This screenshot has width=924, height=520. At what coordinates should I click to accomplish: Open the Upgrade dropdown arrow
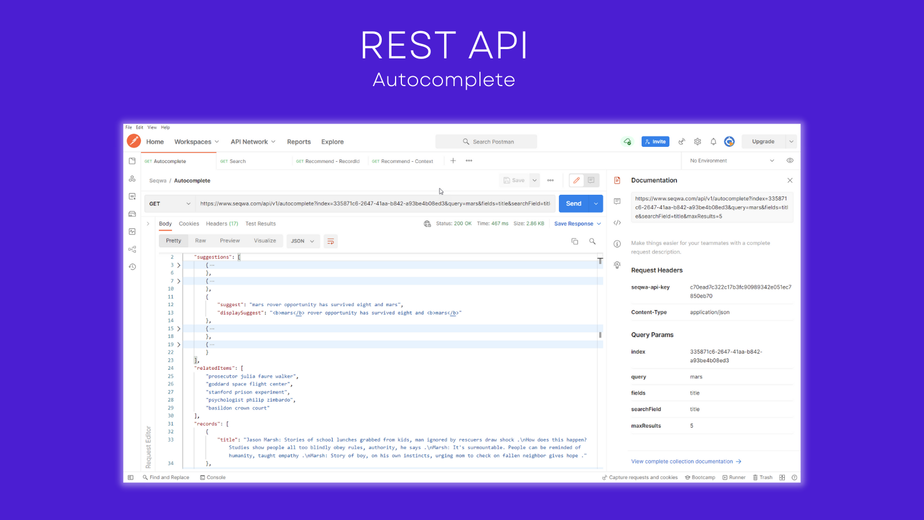(791, 141)
